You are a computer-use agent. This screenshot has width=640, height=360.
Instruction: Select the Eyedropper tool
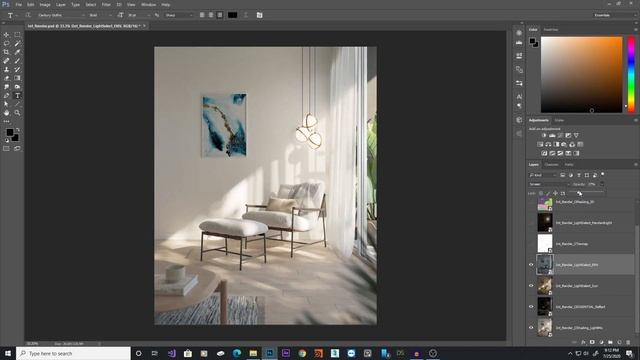coord(17,52)
